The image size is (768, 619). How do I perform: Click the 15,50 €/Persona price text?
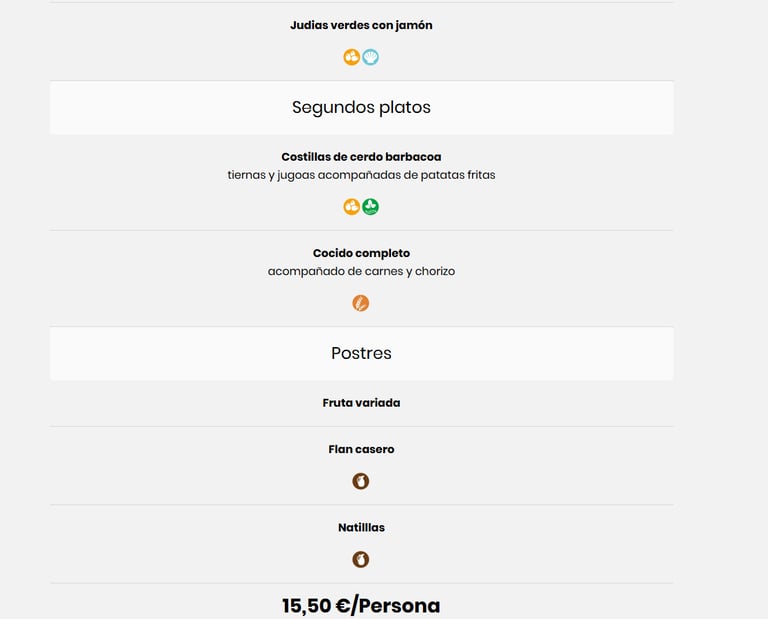coord(361,605)
